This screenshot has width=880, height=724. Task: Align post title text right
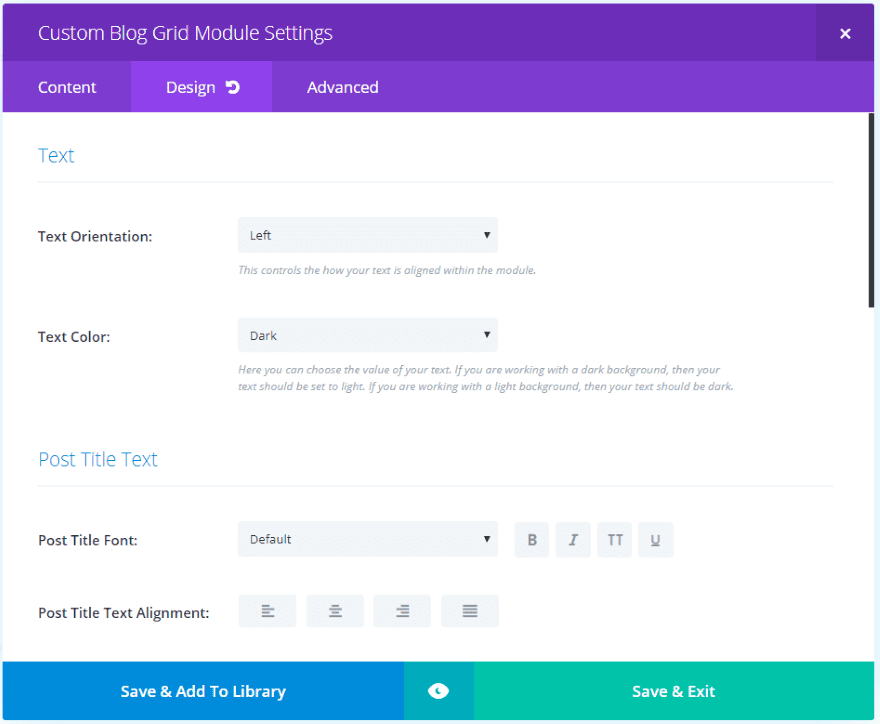tap(402, 611)
